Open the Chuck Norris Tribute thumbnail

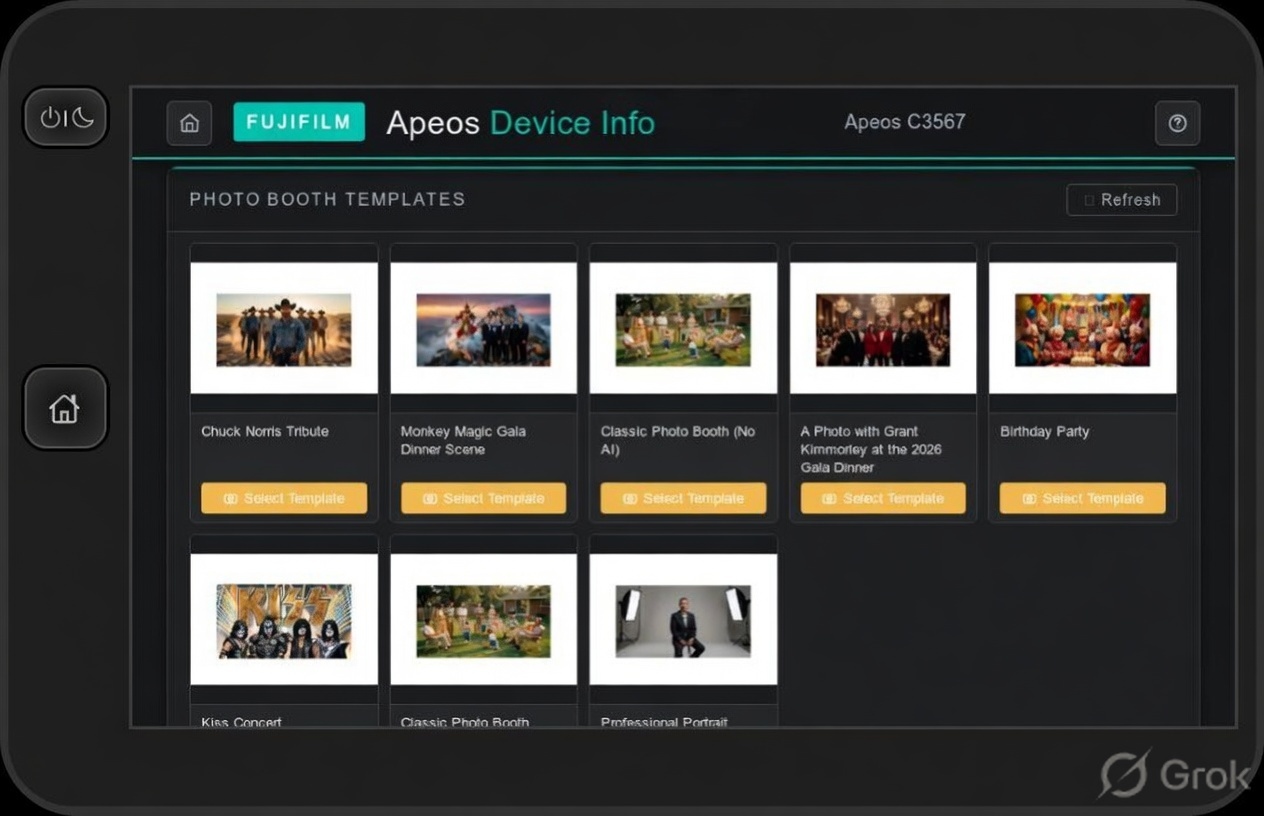pyautogui.click(x=284, y=328)
